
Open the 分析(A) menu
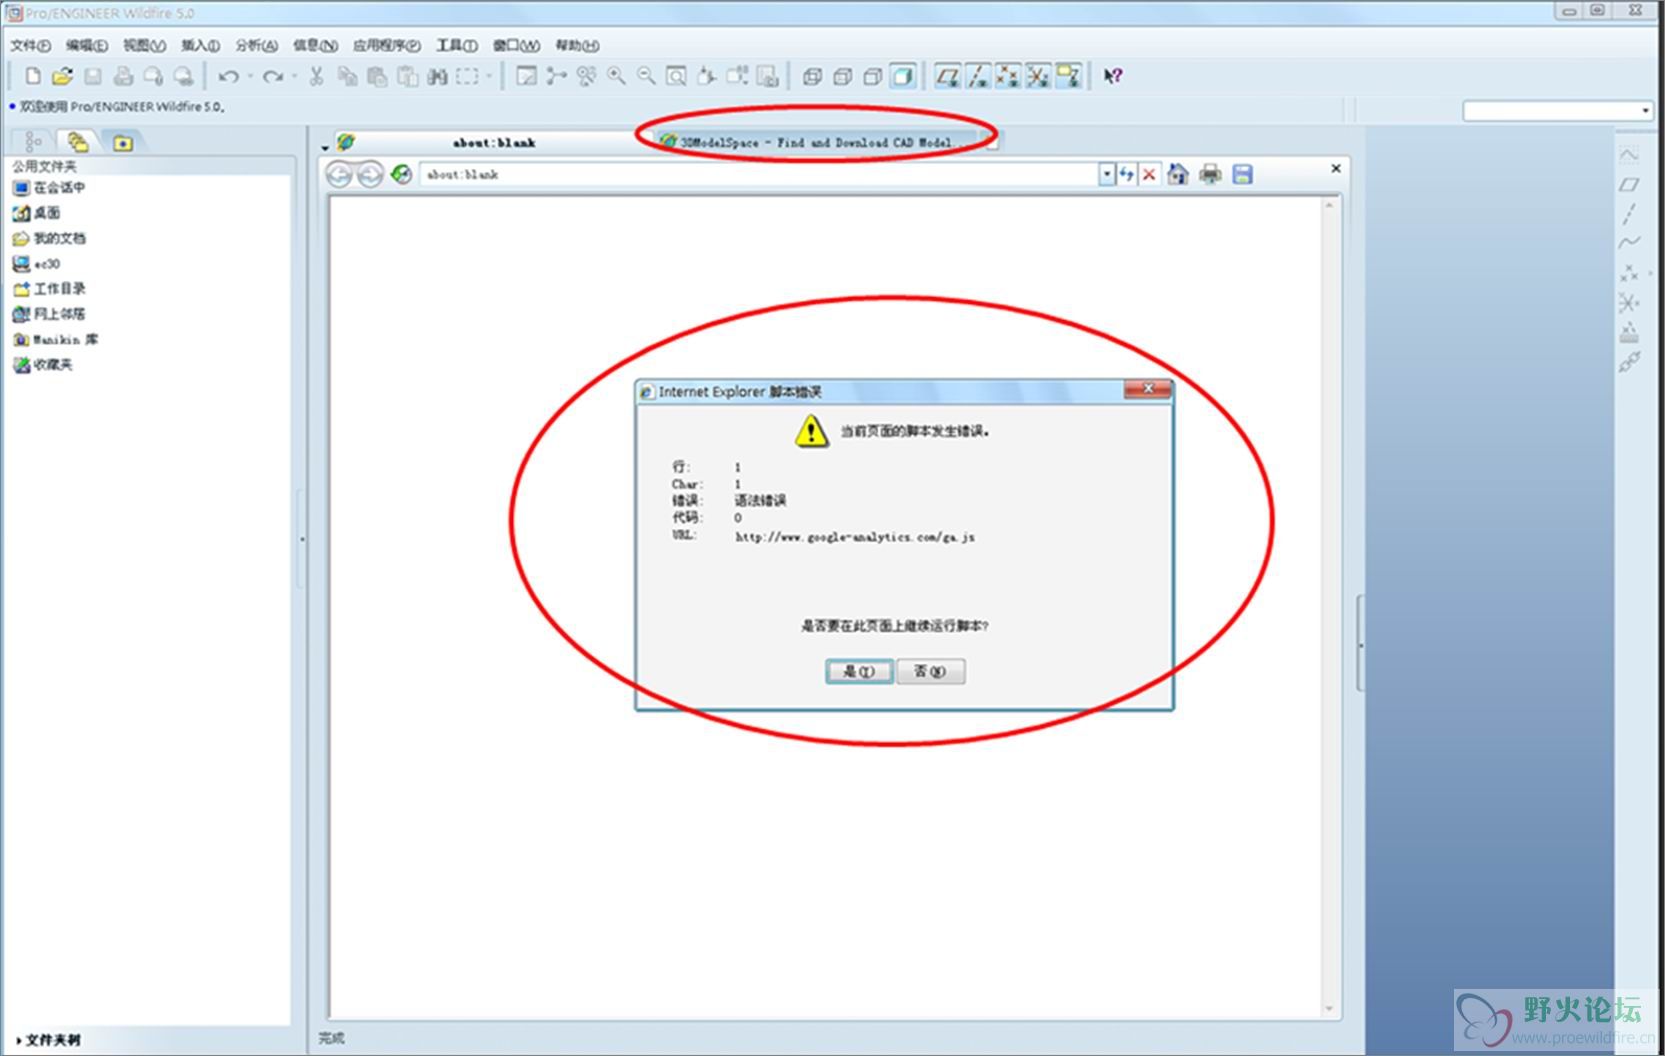pyautogui.click(x=256, y=45)
